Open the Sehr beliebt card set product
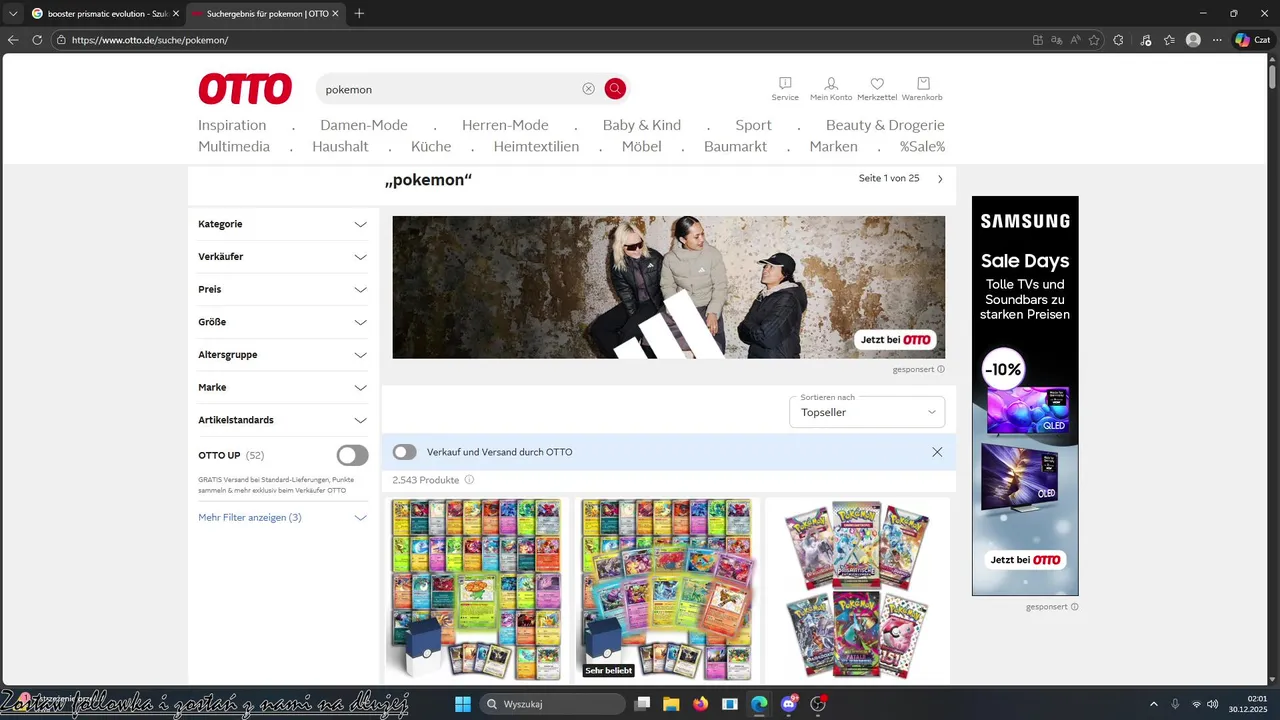 coord(666,590)
